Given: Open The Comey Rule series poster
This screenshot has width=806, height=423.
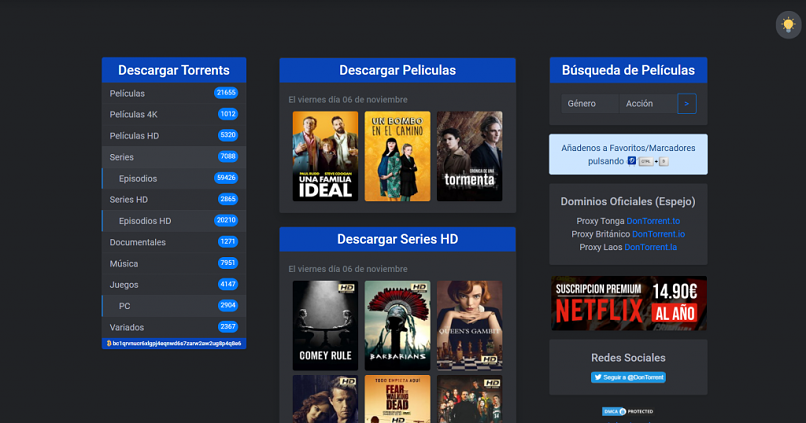Looking at the screenshot, I should tap(325, 325).
